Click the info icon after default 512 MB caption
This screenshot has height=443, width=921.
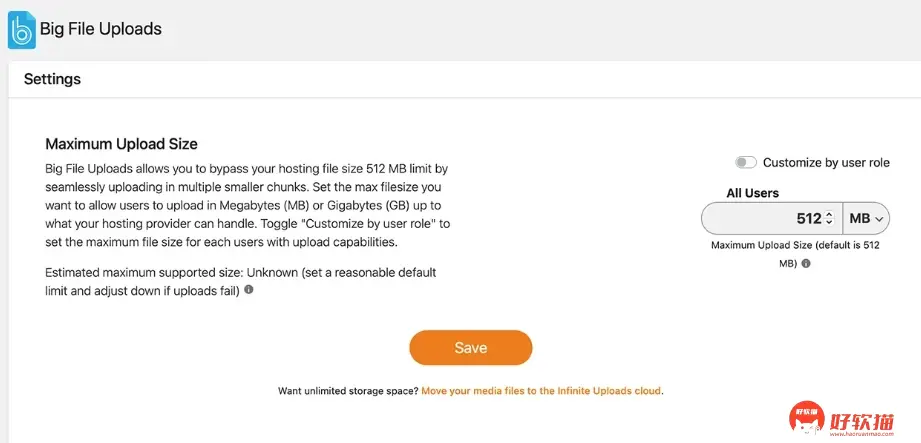[x=806, y=264]
